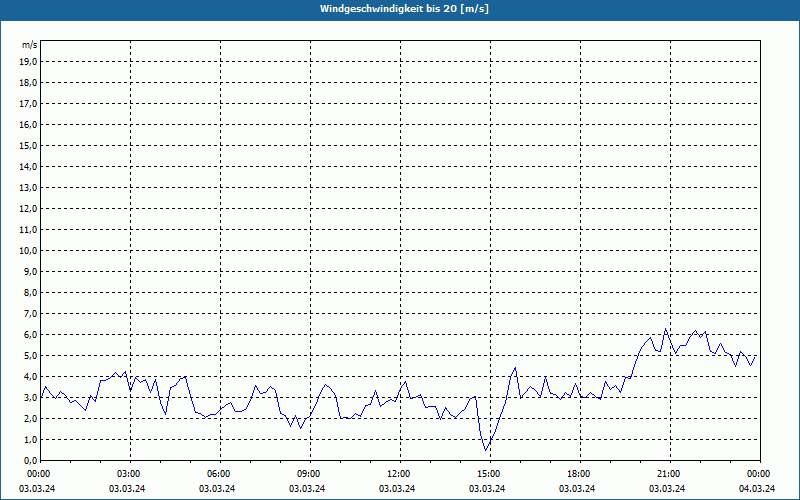Image resolution: width=800 pixels, height=500 pixels.
Task: Click the '09:00' time label
Action: tap(310, 474)
